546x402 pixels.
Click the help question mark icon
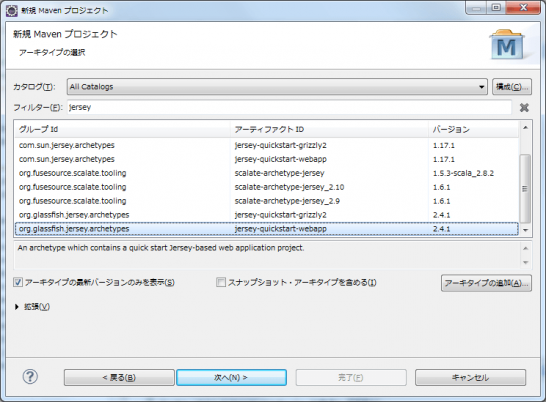point(30,377)
